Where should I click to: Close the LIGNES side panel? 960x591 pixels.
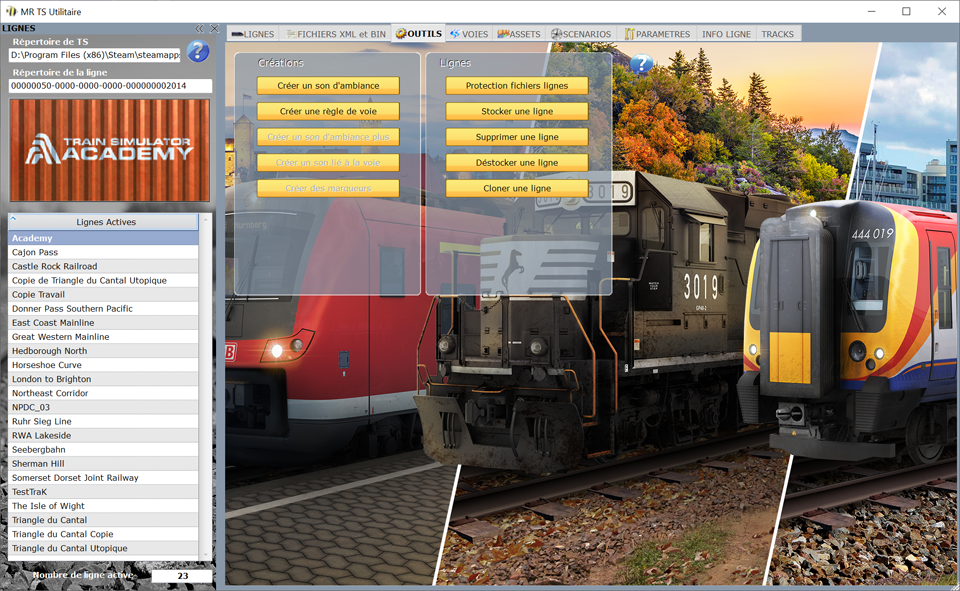[x=212, y=28]
